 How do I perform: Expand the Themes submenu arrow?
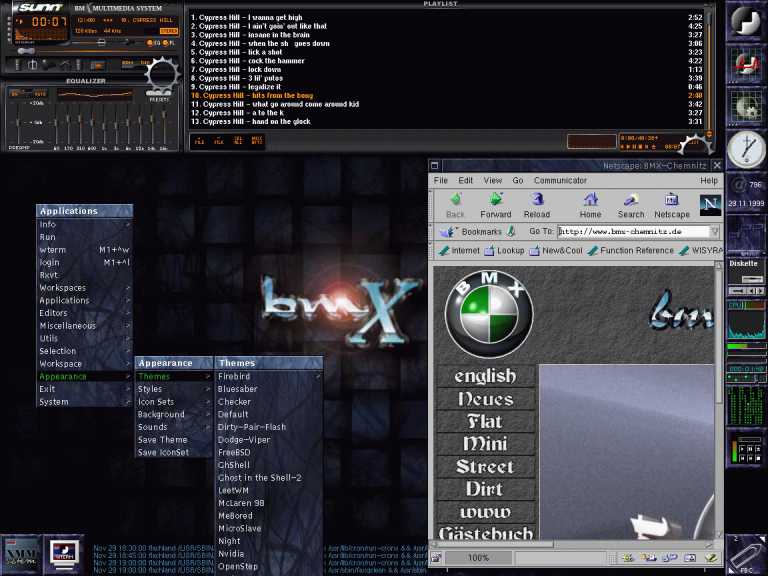click(208, 376)
